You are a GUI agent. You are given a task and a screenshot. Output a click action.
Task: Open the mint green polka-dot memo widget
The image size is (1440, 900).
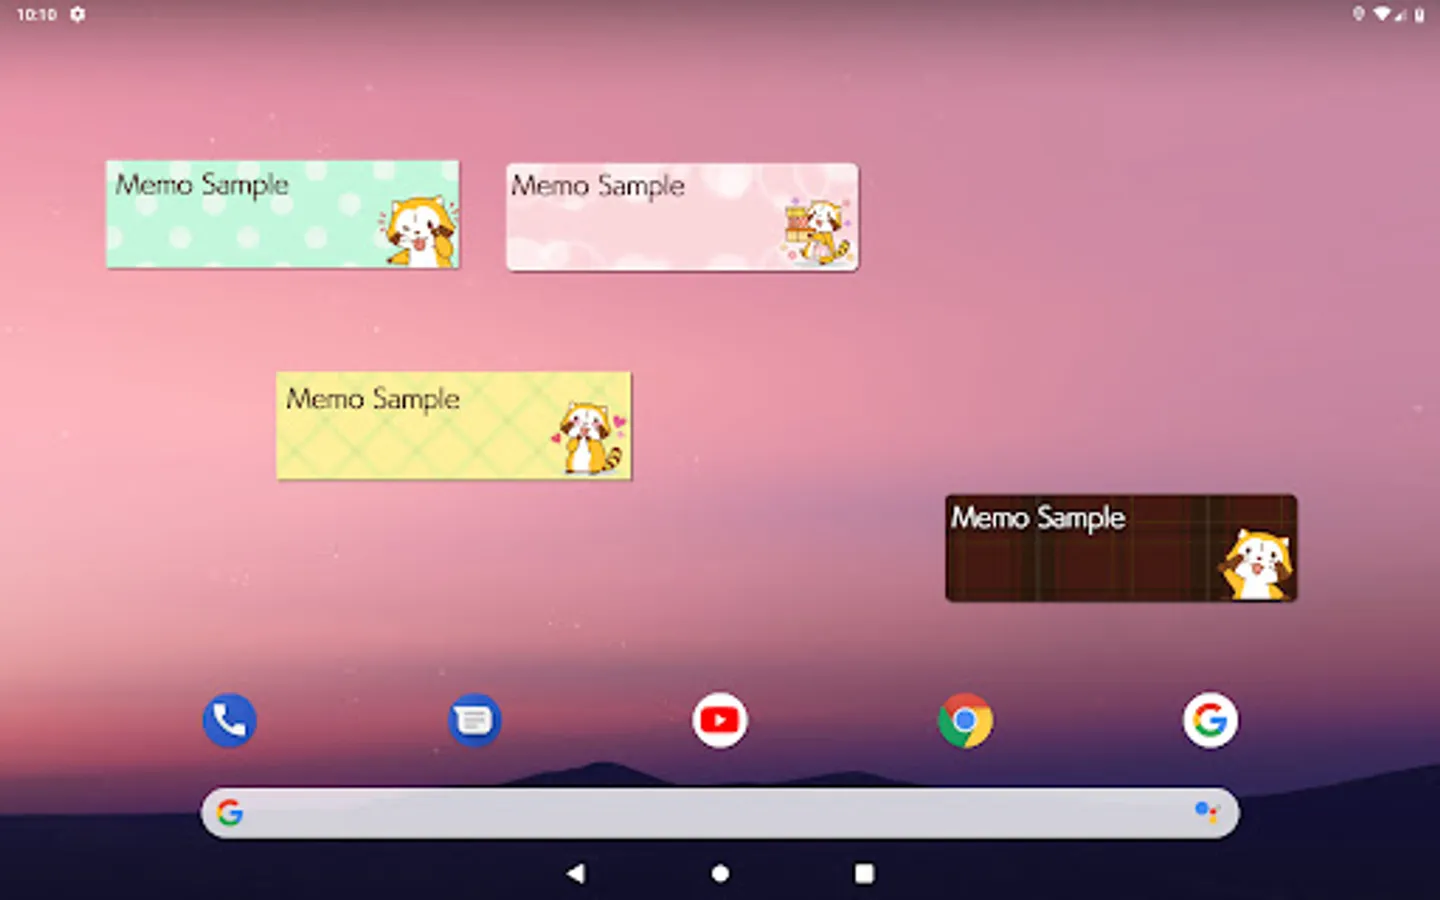click(283, 214)
